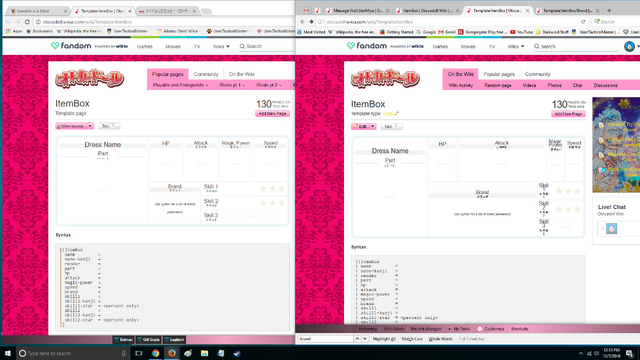Image resolution: width=640 pixels, height=360 pixels.
Task: Select Popular pages tab in right window
Action: click(499, 74)
